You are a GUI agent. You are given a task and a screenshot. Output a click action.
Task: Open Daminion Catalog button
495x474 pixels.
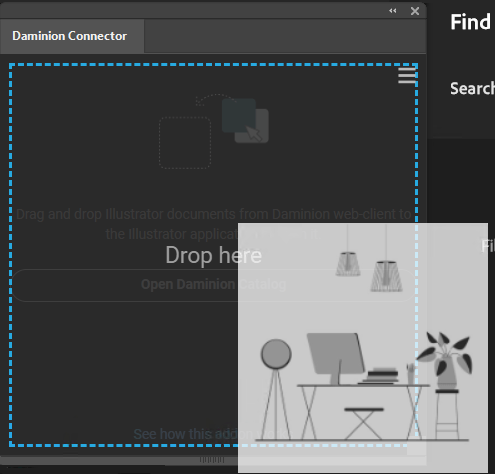tap(213, 285)
